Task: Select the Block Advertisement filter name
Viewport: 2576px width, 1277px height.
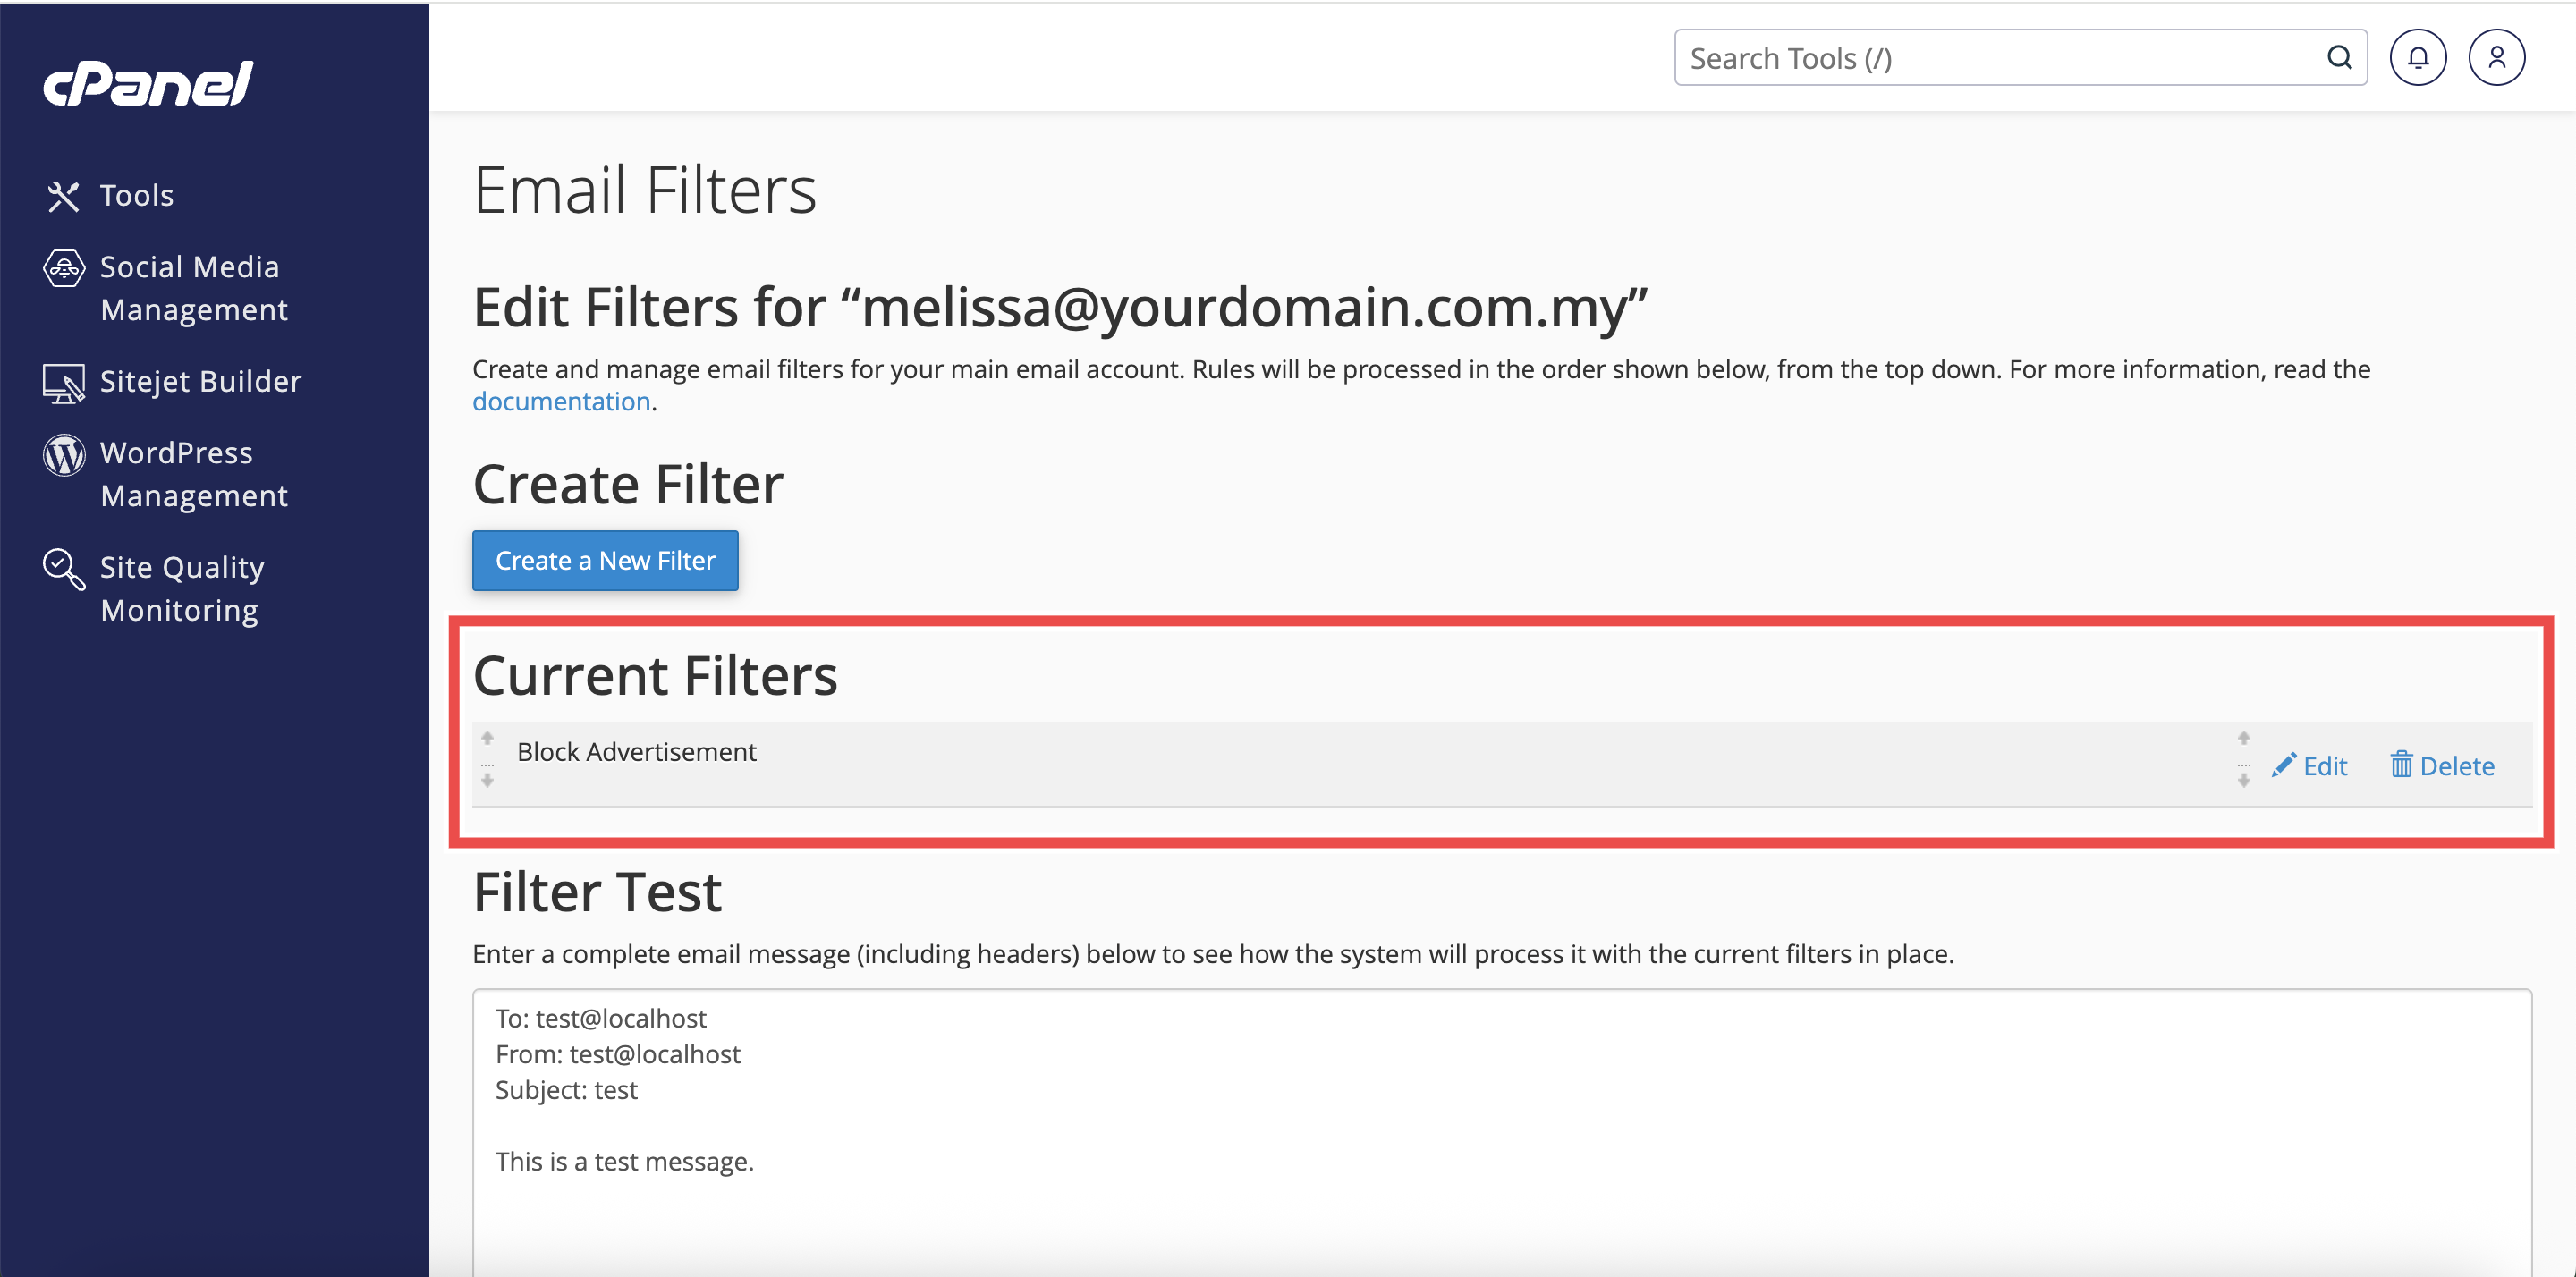Action: point(636,752)
